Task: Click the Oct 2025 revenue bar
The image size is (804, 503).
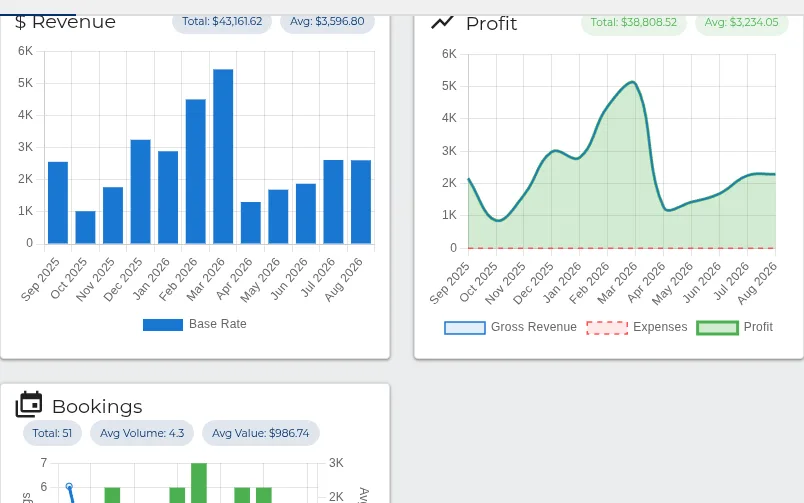Action: click(85, 227)
